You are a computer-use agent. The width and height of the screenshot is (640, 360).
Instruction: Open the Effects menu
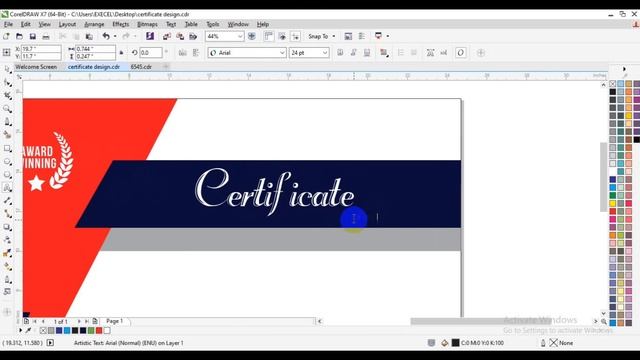tap(120, 24)
